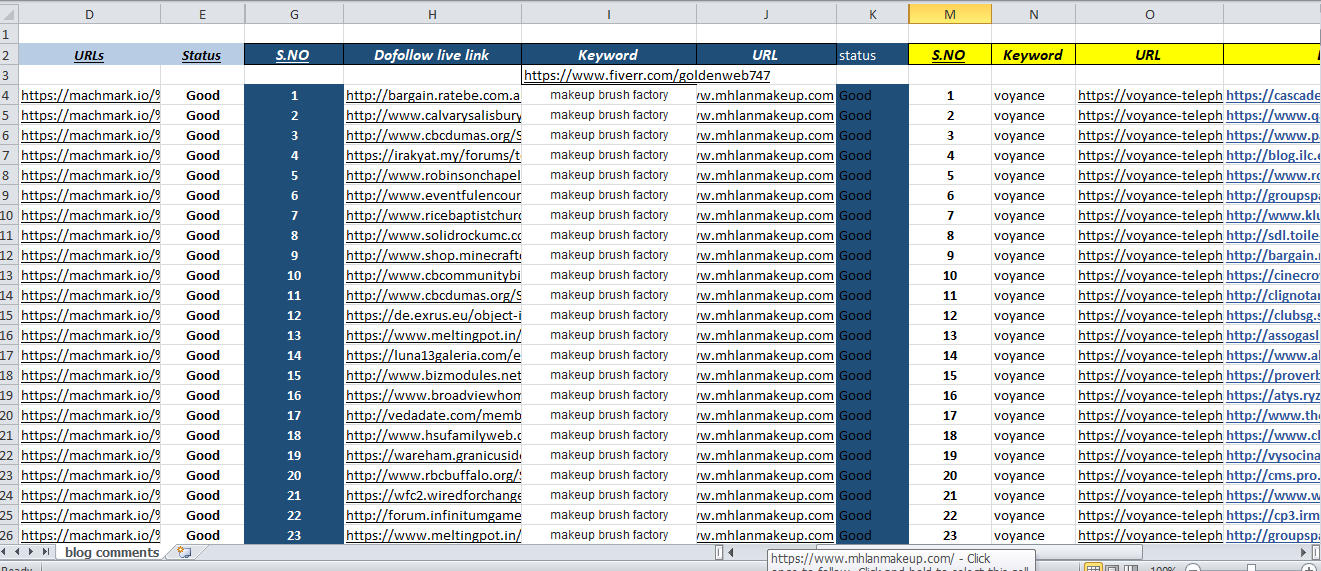1321x571 pixels.
Task: Open the bargain.ratebe.com link
Action: [x=433, y=95]
